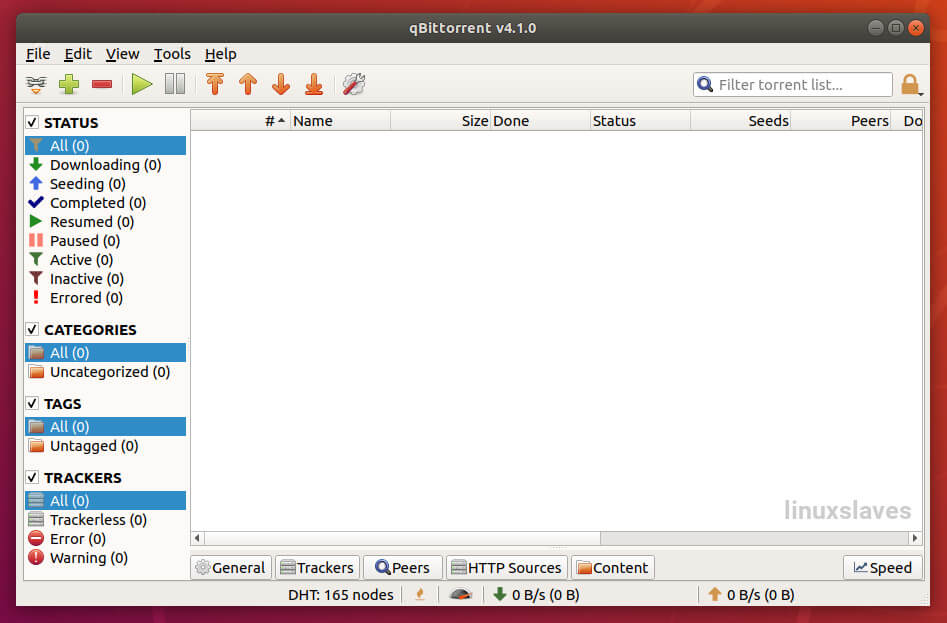Toggle the TAGS section checkbox
The image size is (947, 623).
(33, 403)
